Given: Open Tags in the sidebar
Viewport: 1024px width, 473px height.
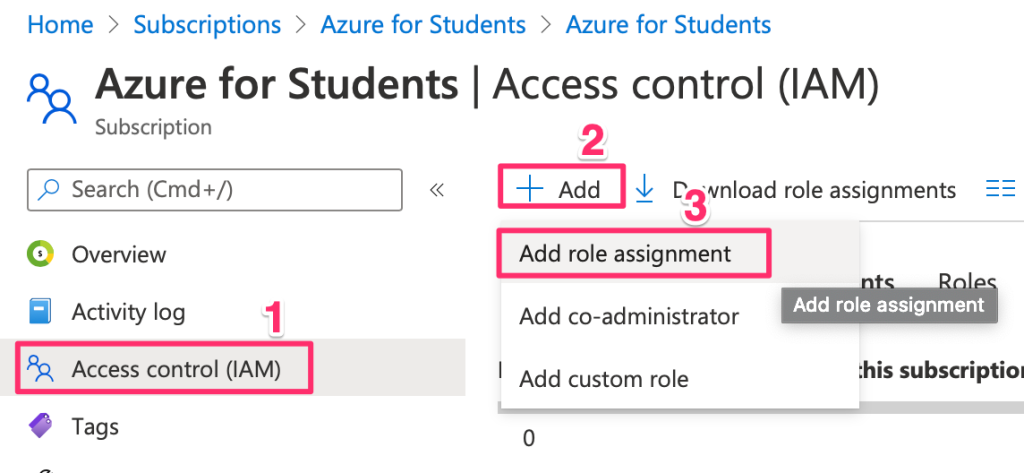Looking at the screenshot, I should tap(95, 427).
